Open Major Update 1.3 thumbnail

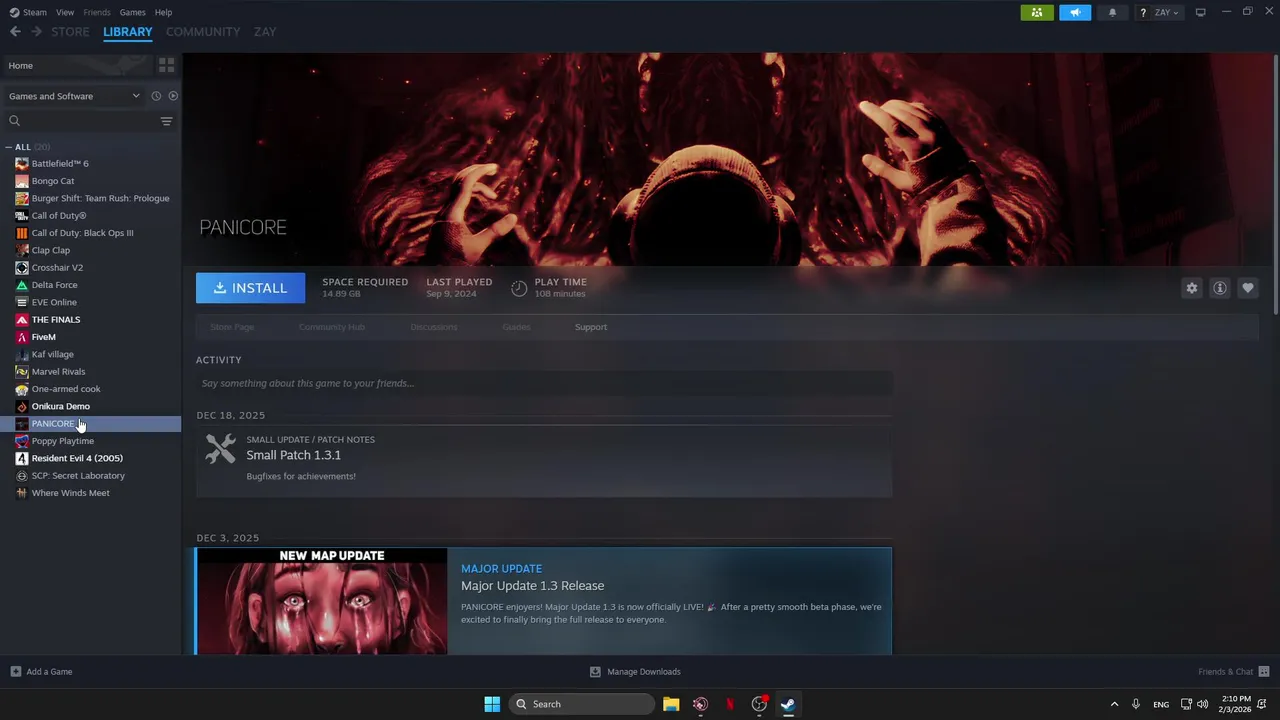pos(322,601)
